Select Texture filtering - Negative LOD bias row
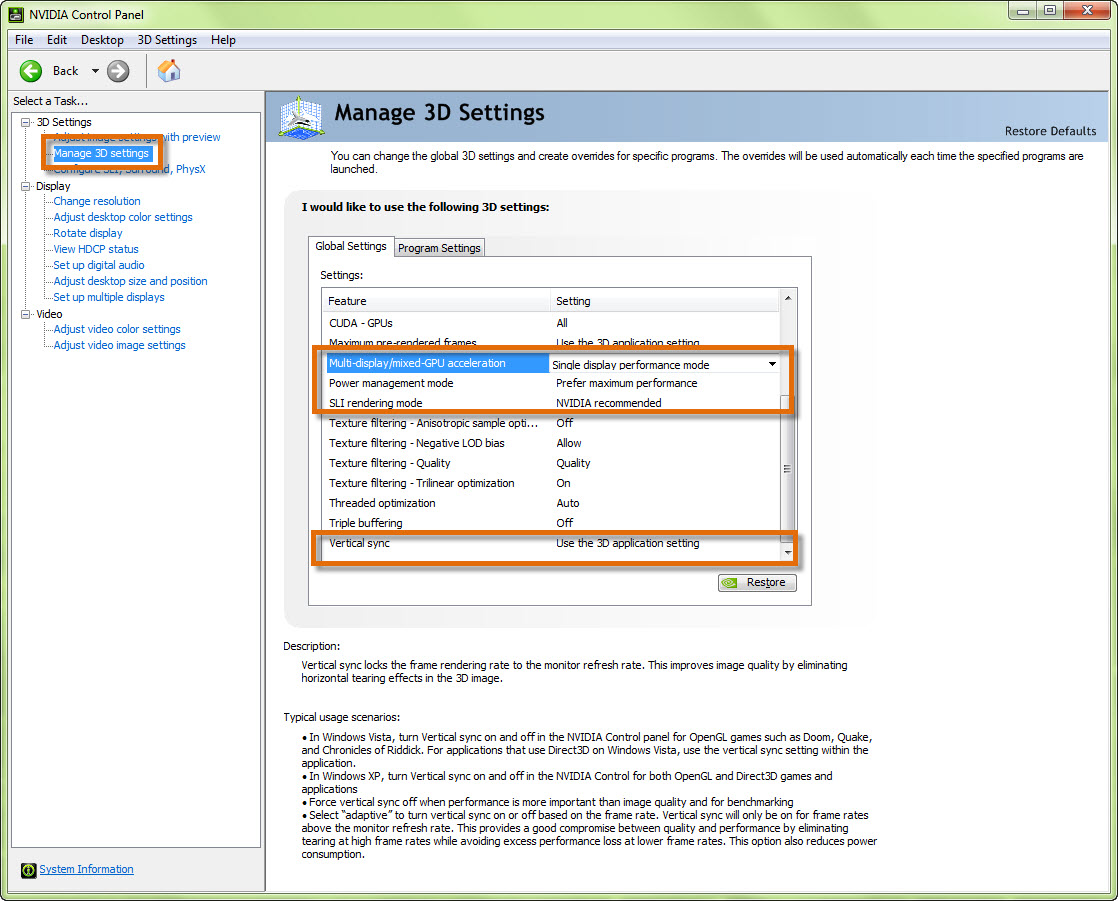 [x=552, y=443]
